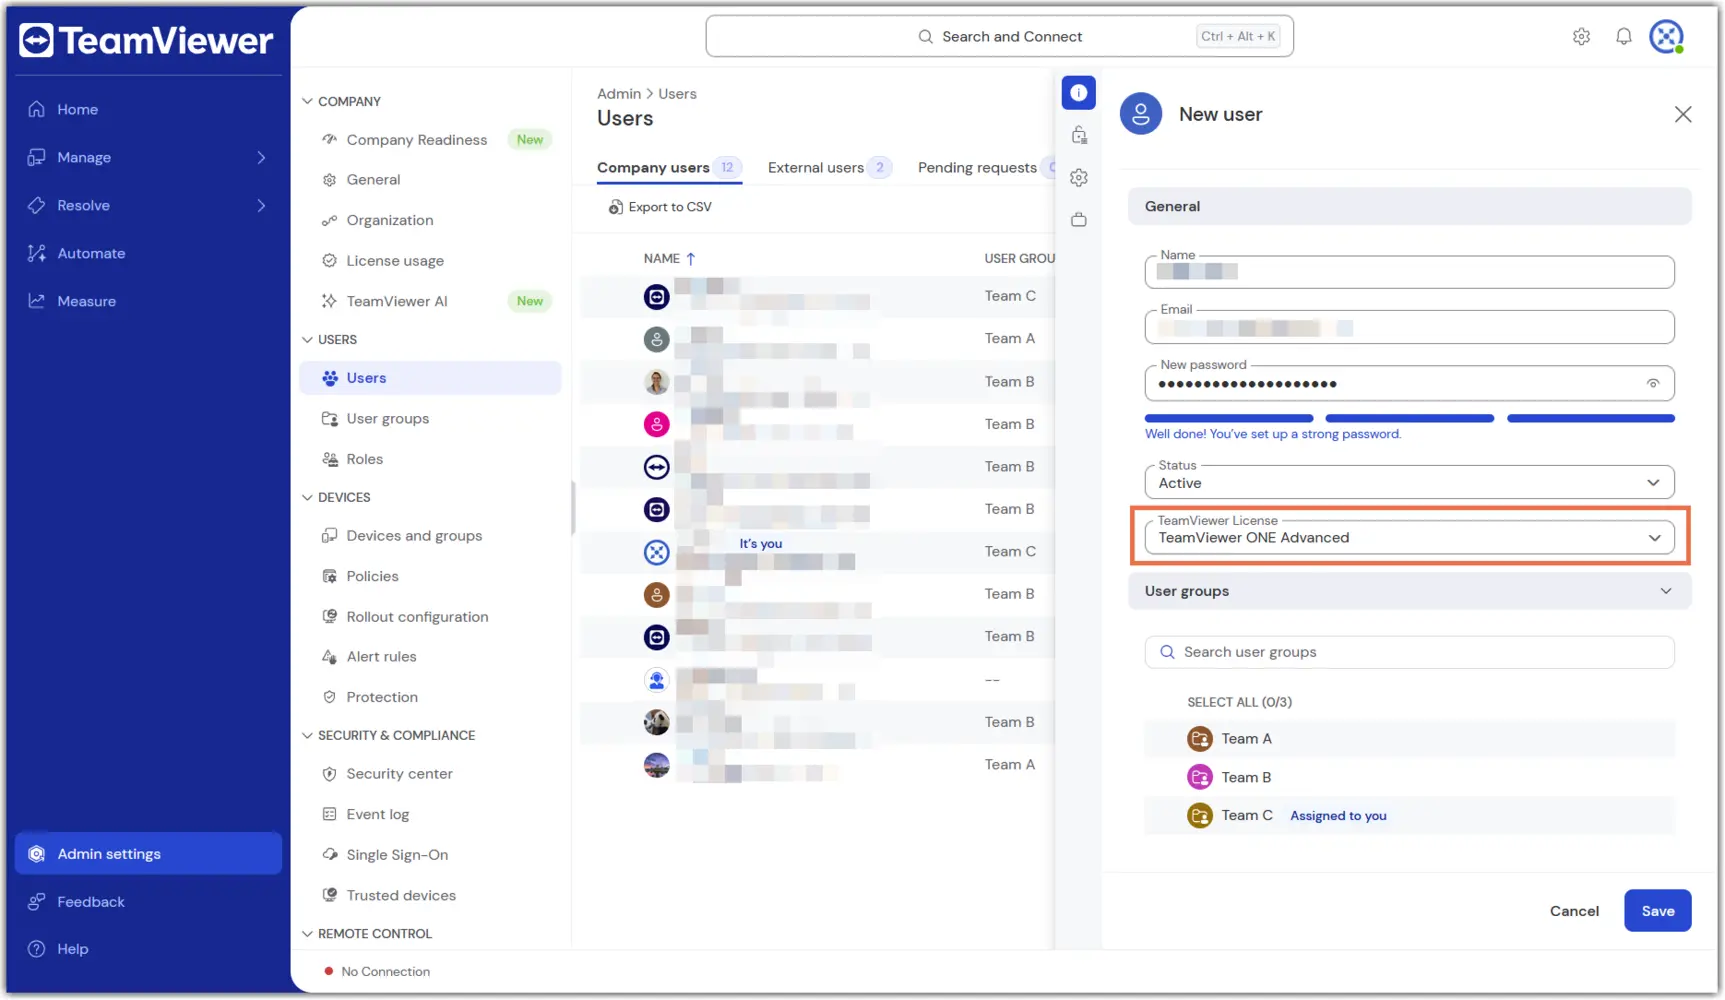The width and height of the screenshot is (1725, 1000).
Task: Click the Company Readiness icon
Action: [x=329, y=140]
